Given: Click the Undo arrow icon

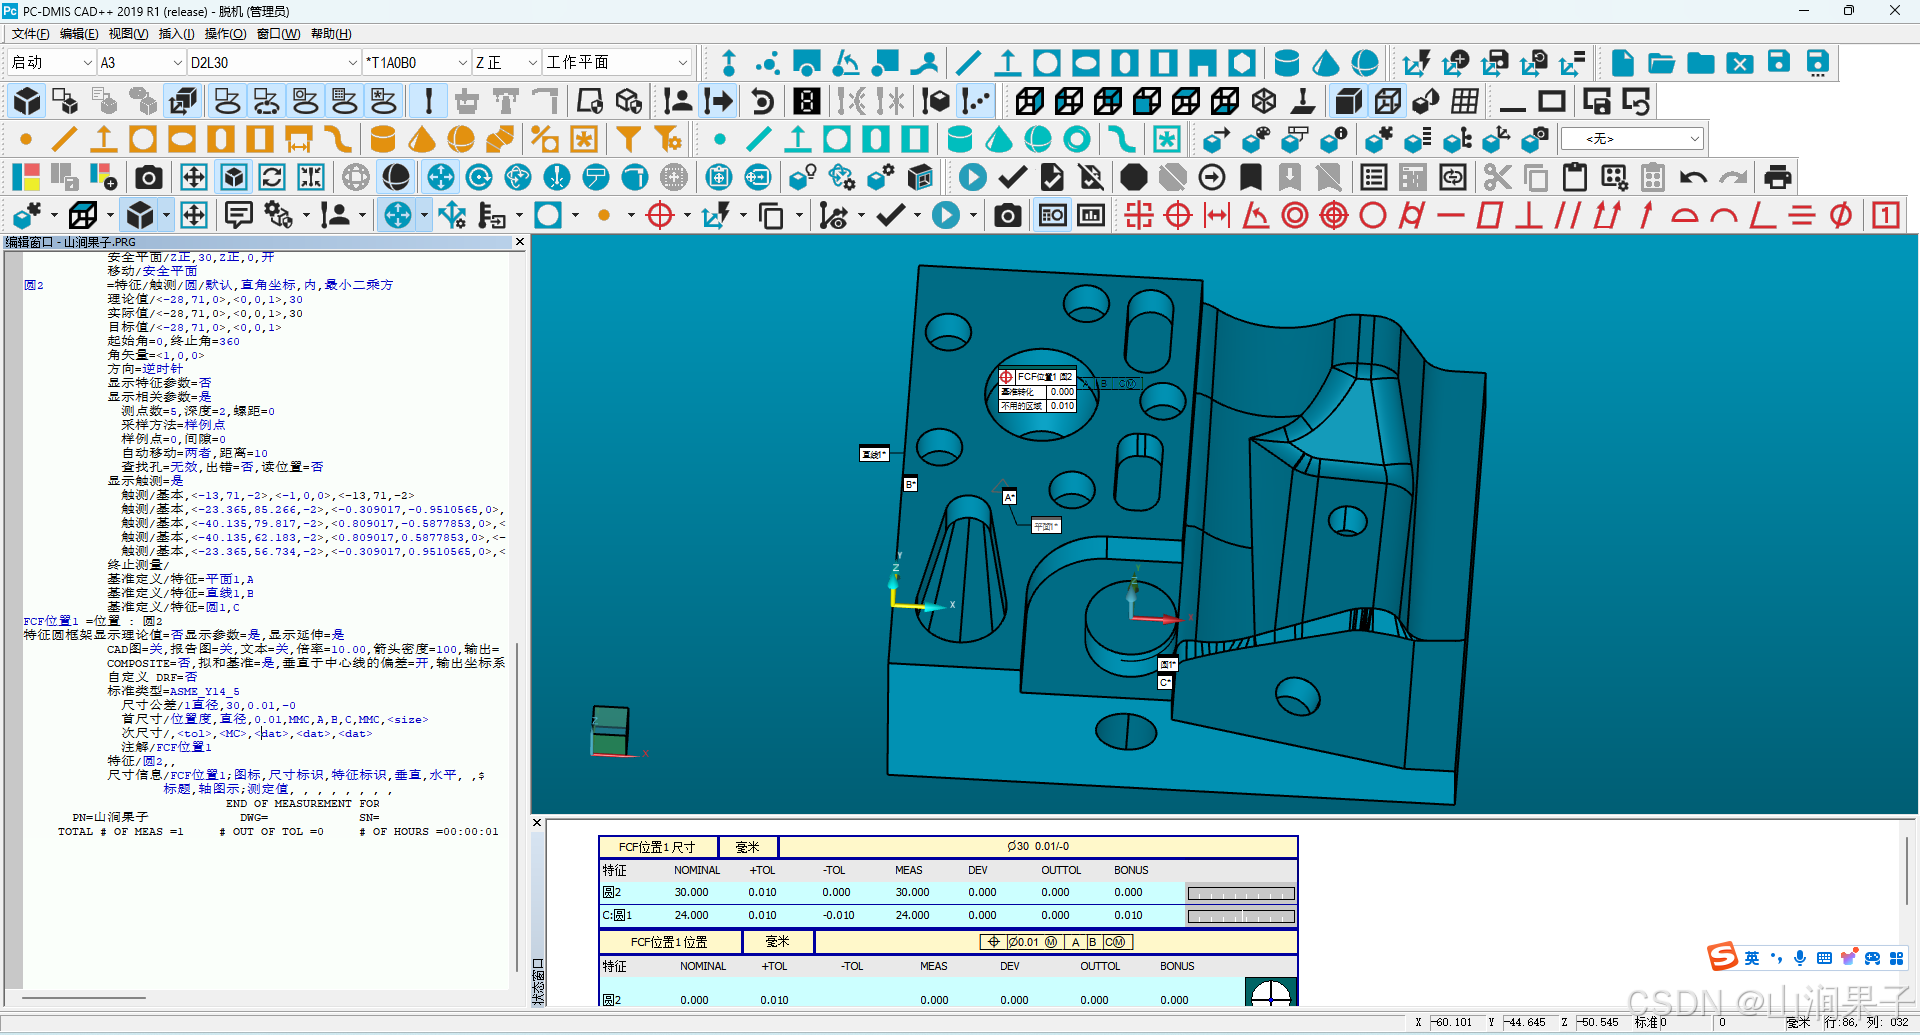Looking at the screenshot, I should tap(1693, 177).
